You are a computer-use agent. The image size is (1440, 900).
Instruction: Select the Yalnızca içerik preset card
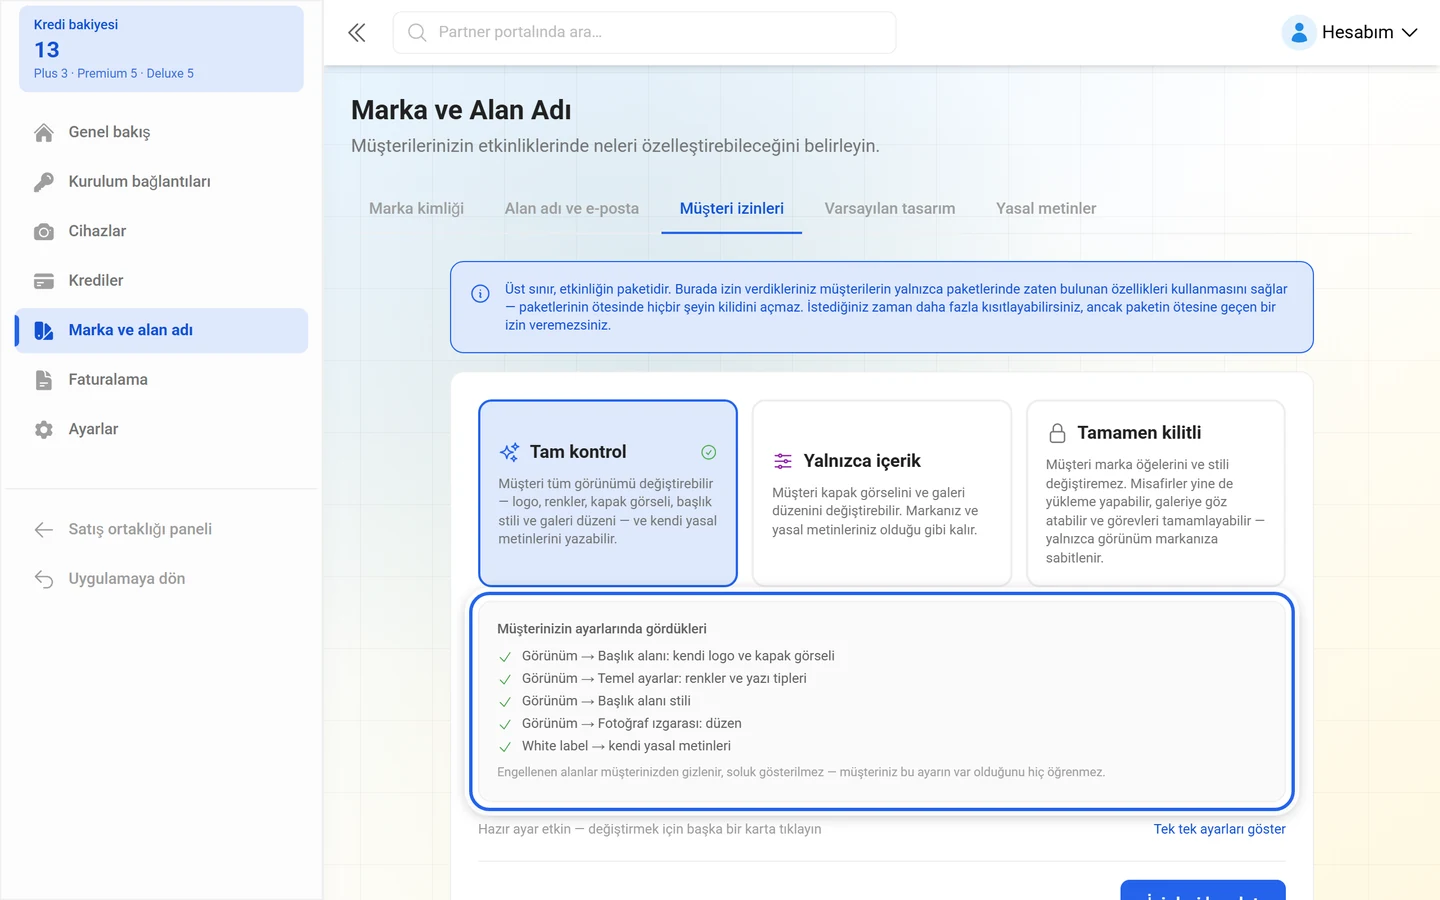pos(882,493)
